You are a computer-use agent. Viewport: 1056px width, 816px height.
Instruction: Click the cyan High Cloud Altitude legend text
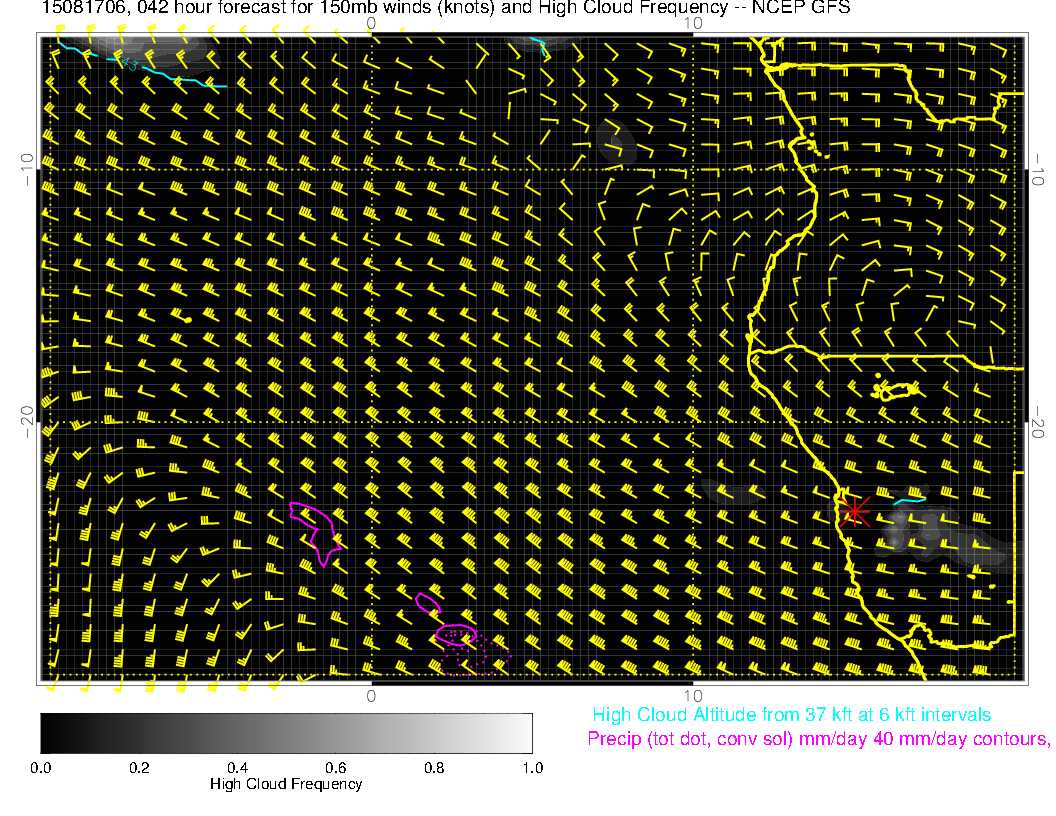click(x=791, y=715)
